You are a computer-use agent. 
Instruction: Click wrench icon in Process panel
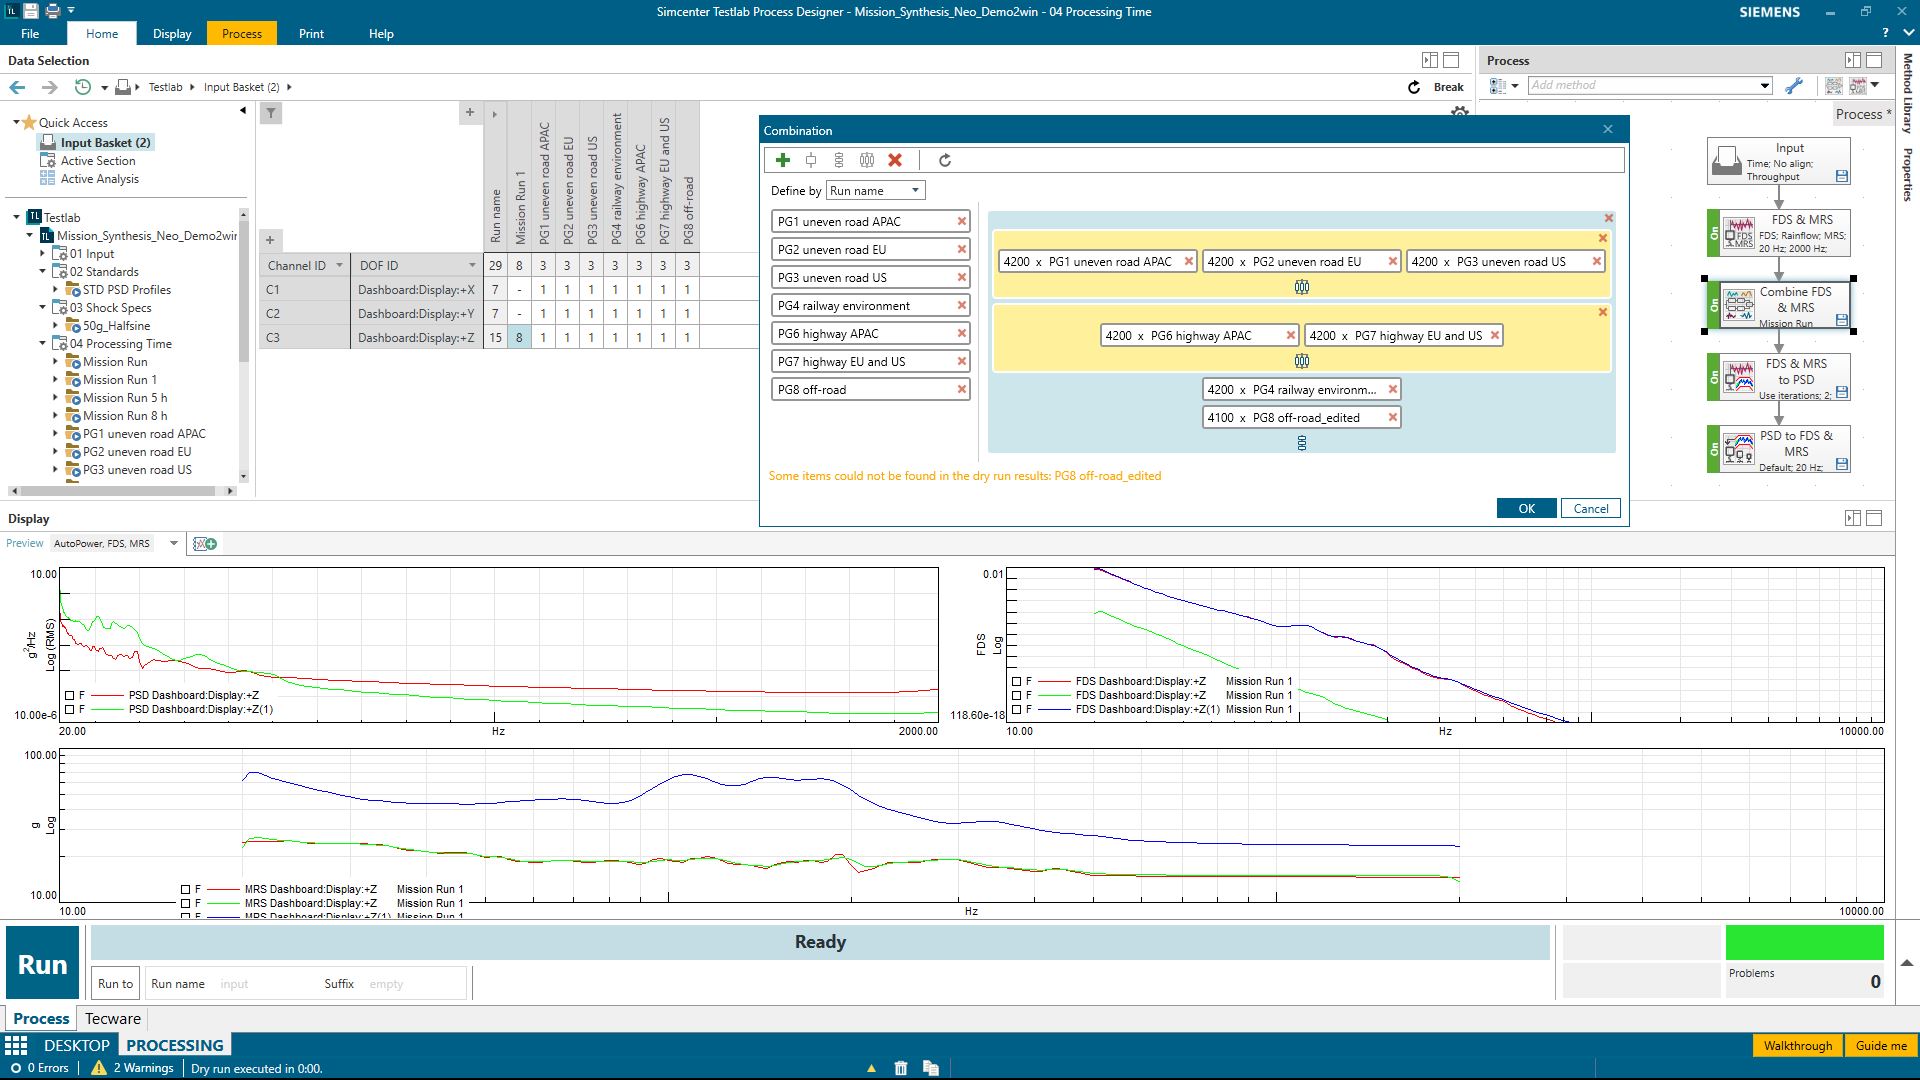coord(1794,86)
